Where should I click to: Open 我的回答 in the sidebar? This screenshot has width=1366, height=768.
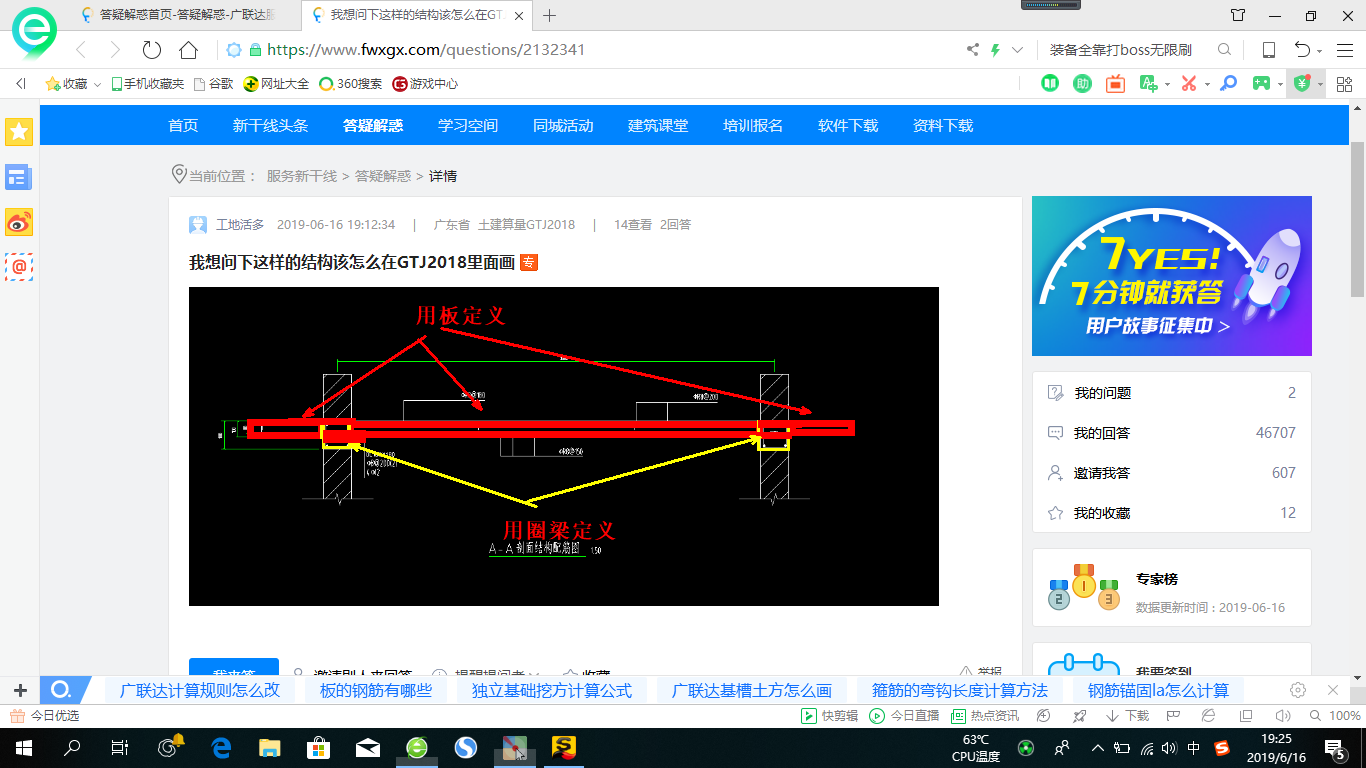(1171, 433)
